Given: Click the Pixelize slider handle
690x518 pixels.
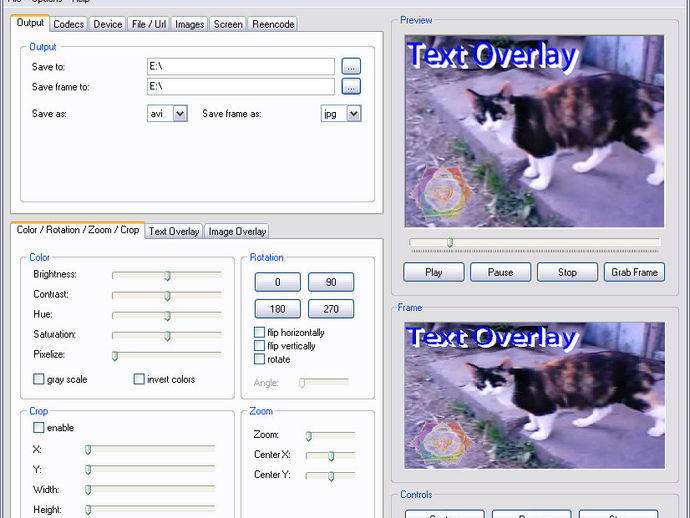Looking at the screenshot, I should click(x=115, y=356).
